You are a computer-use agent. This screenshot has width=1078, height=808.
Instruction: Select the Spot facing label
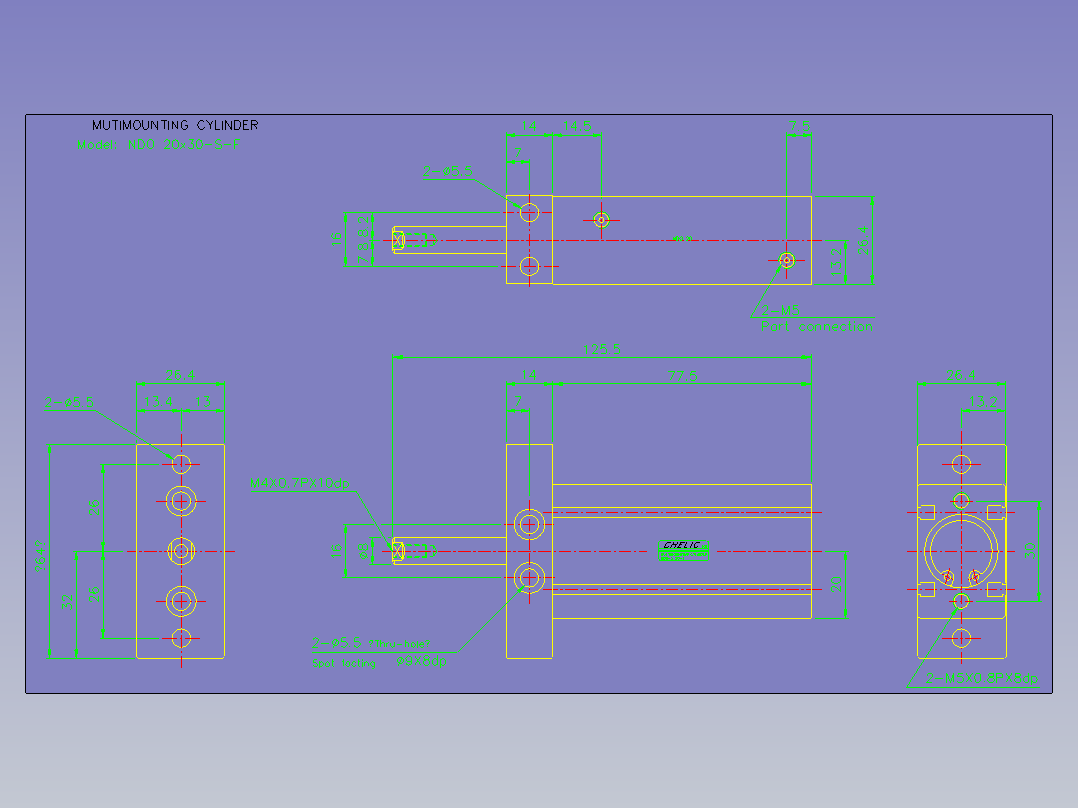coord(344,663)
